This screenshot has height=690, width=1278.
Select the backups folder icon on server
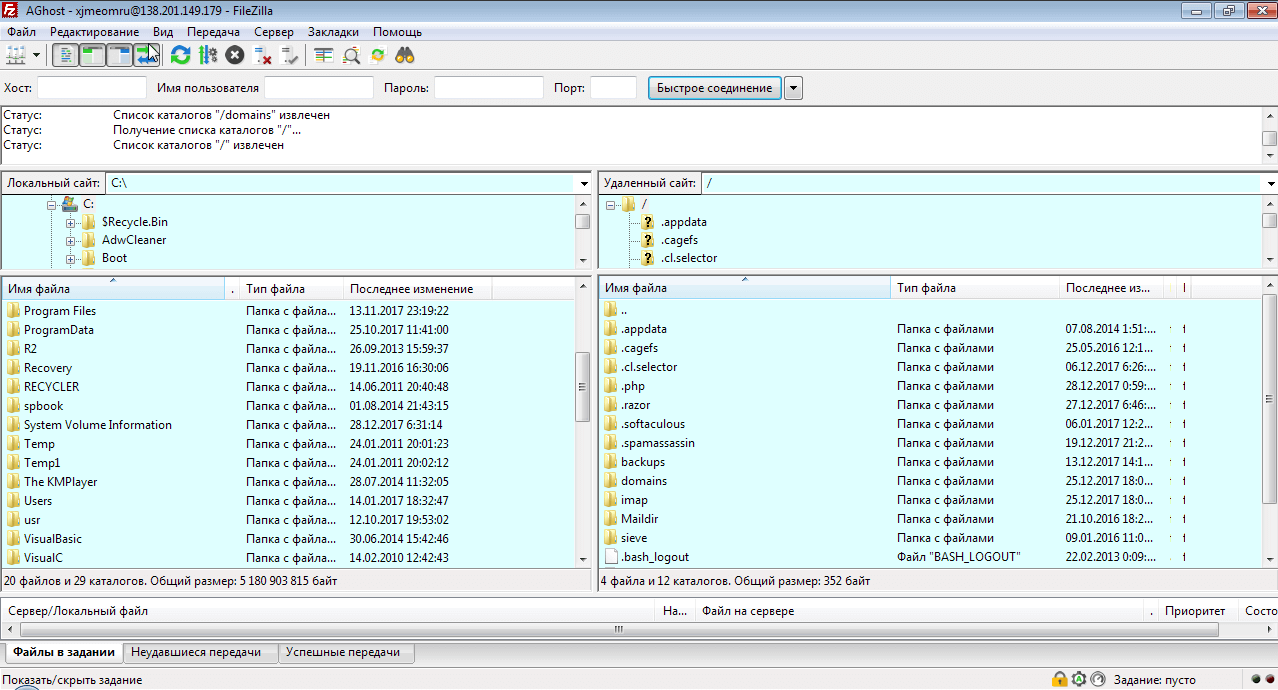tap(611, 462)
